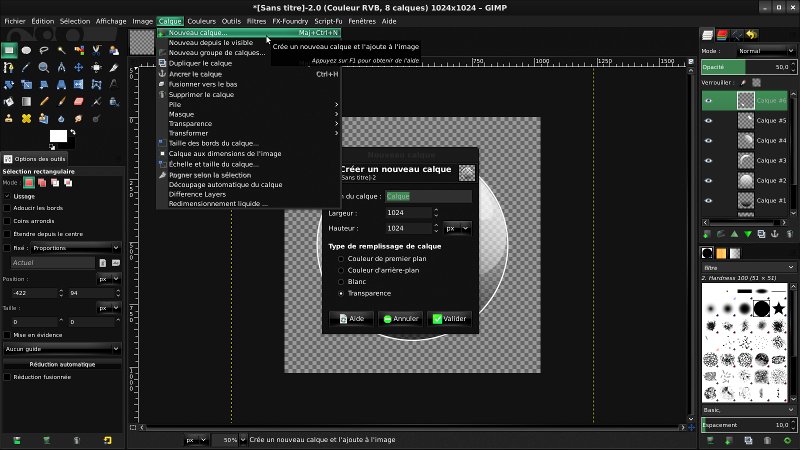The image size is (800, 450).
Task: Open the layer Mode dropdown set to Normal
Action: click(766, 51)
